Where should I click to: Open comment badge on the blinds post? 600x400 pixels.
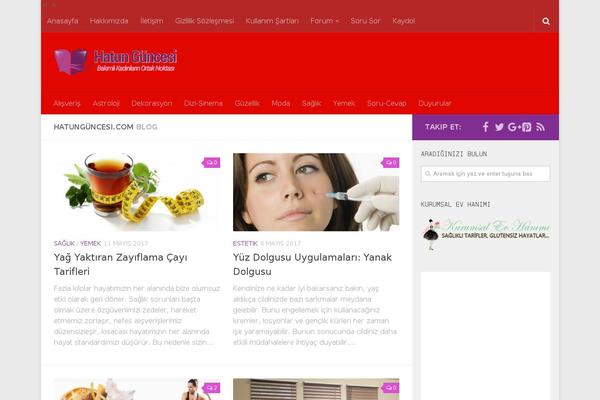click(x=391, y=388)
